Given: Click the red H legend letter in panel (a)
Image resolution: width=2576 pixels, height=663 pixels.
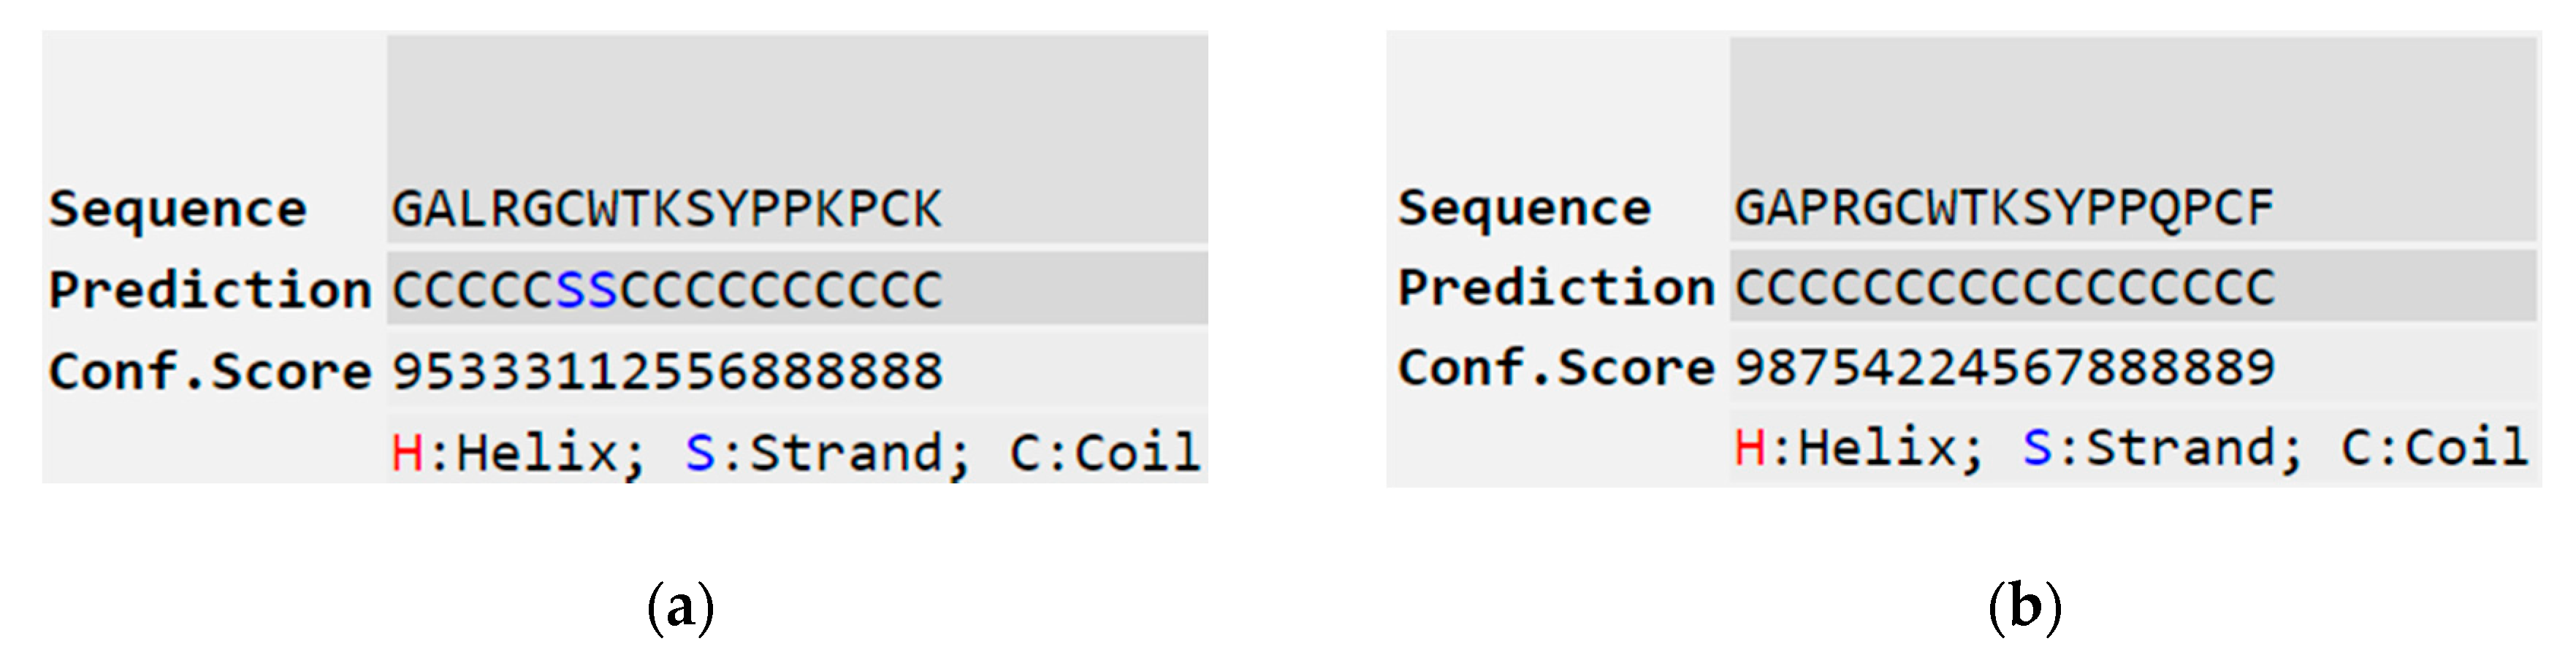Looking at the screenshot, I should (x=407, y=453).
